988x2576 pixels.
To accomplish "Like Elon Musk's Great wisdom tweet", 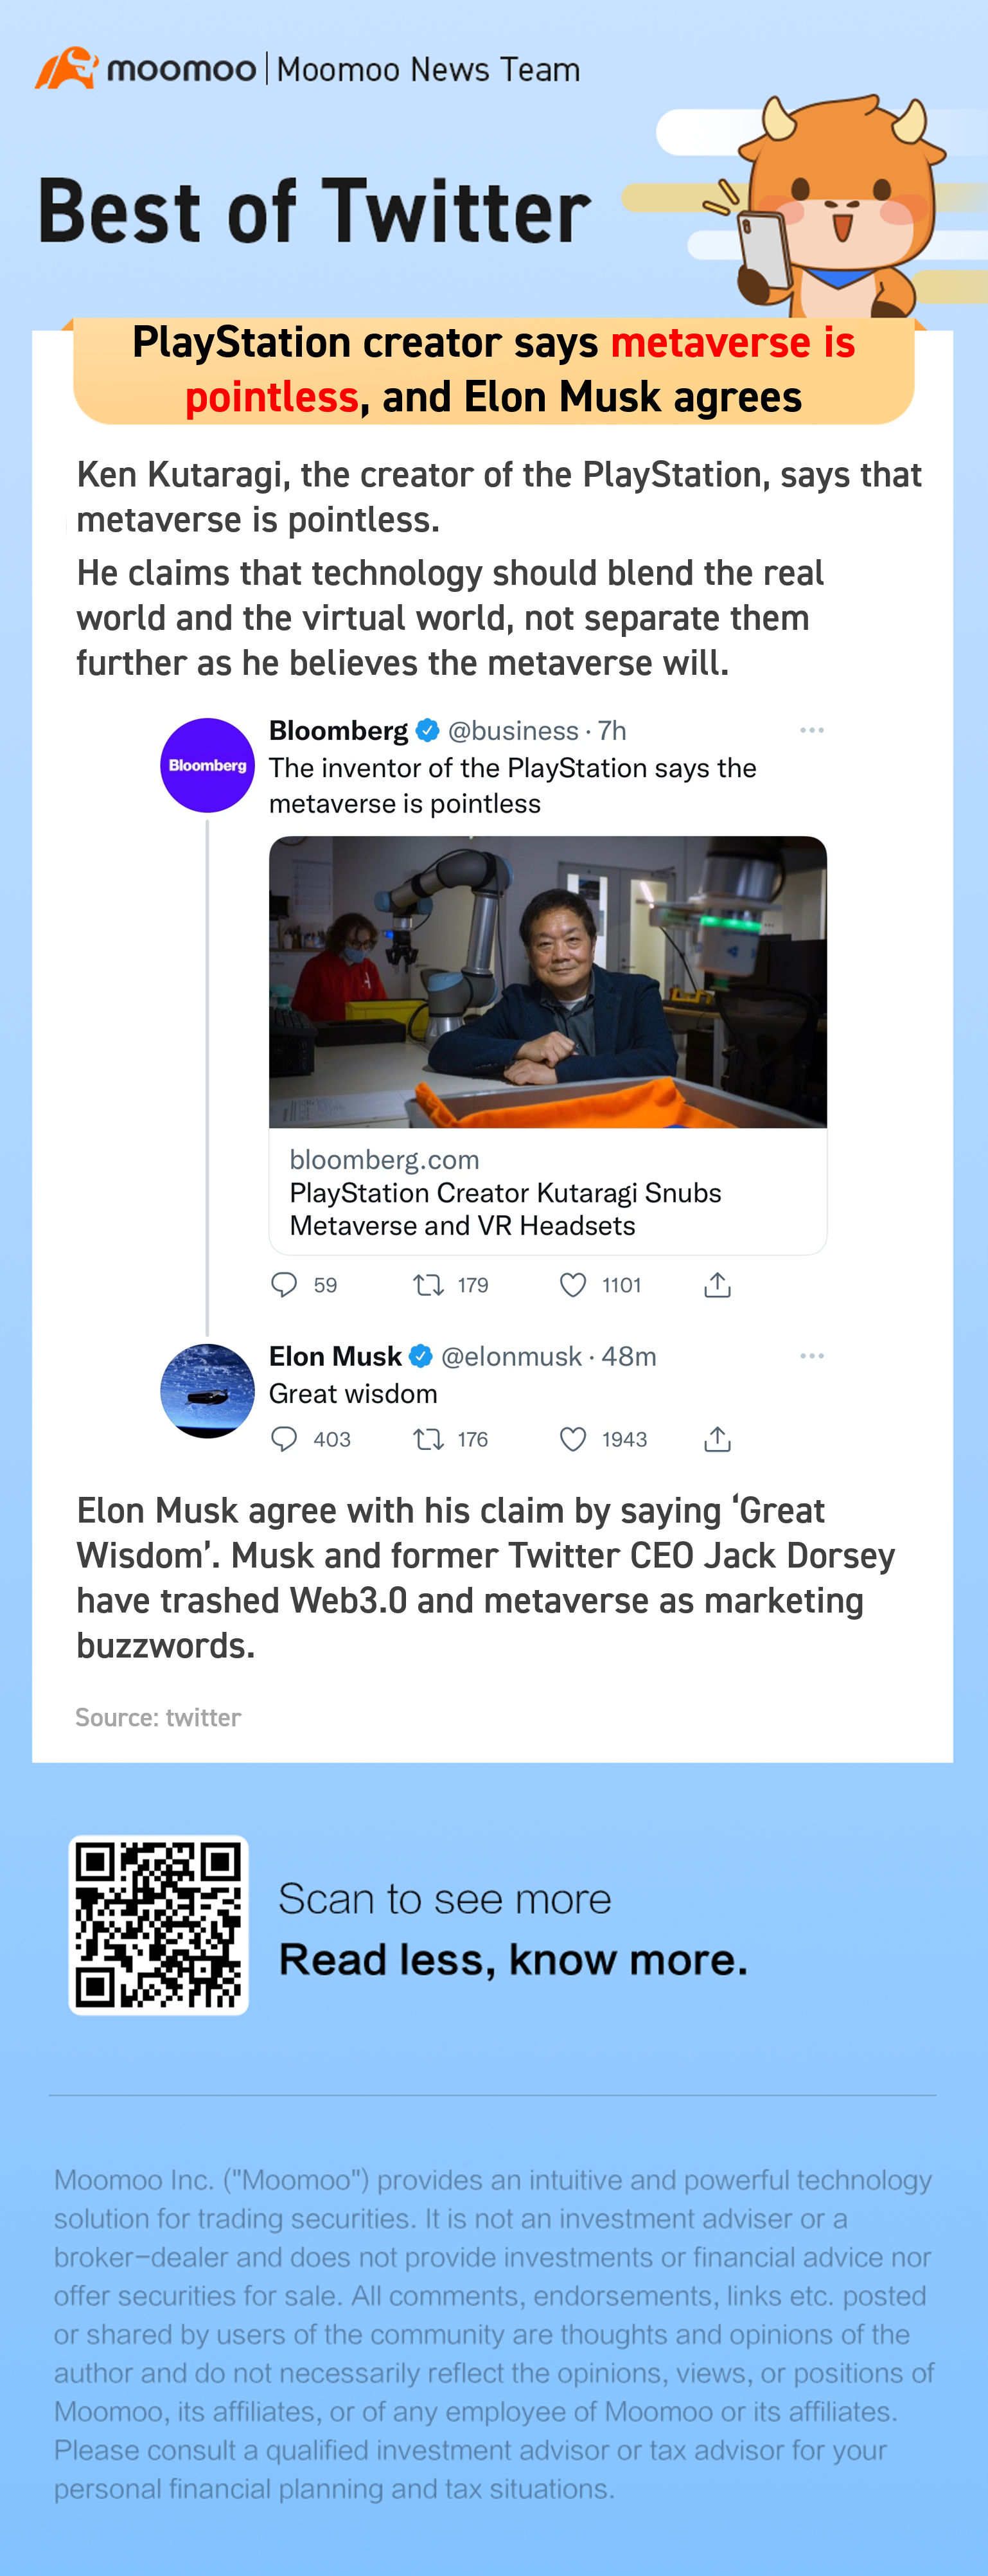I will coord(573,1439).
